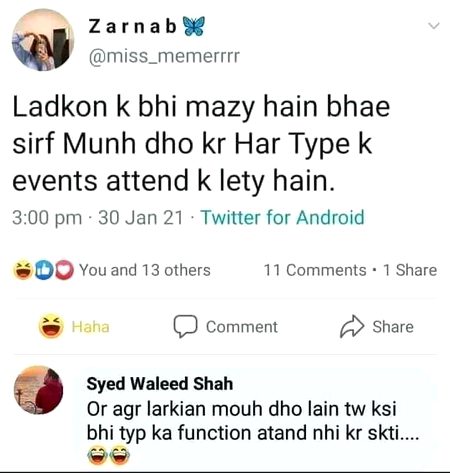Expand tweet options chevron at top right
The image size is (450, 473).
coord(434,25)
